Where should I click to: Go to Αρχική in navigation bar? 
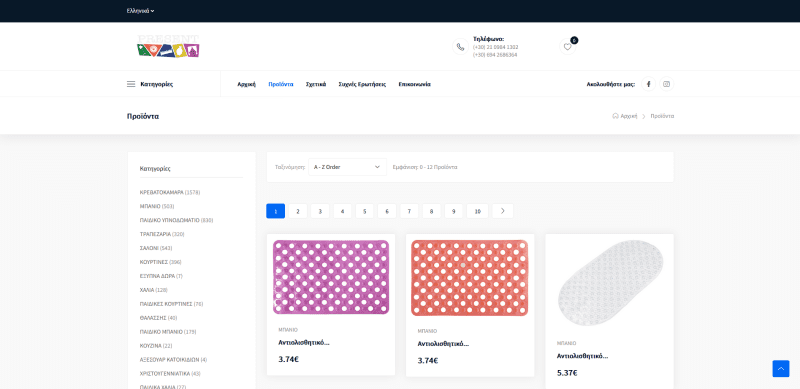pos(246,84)
